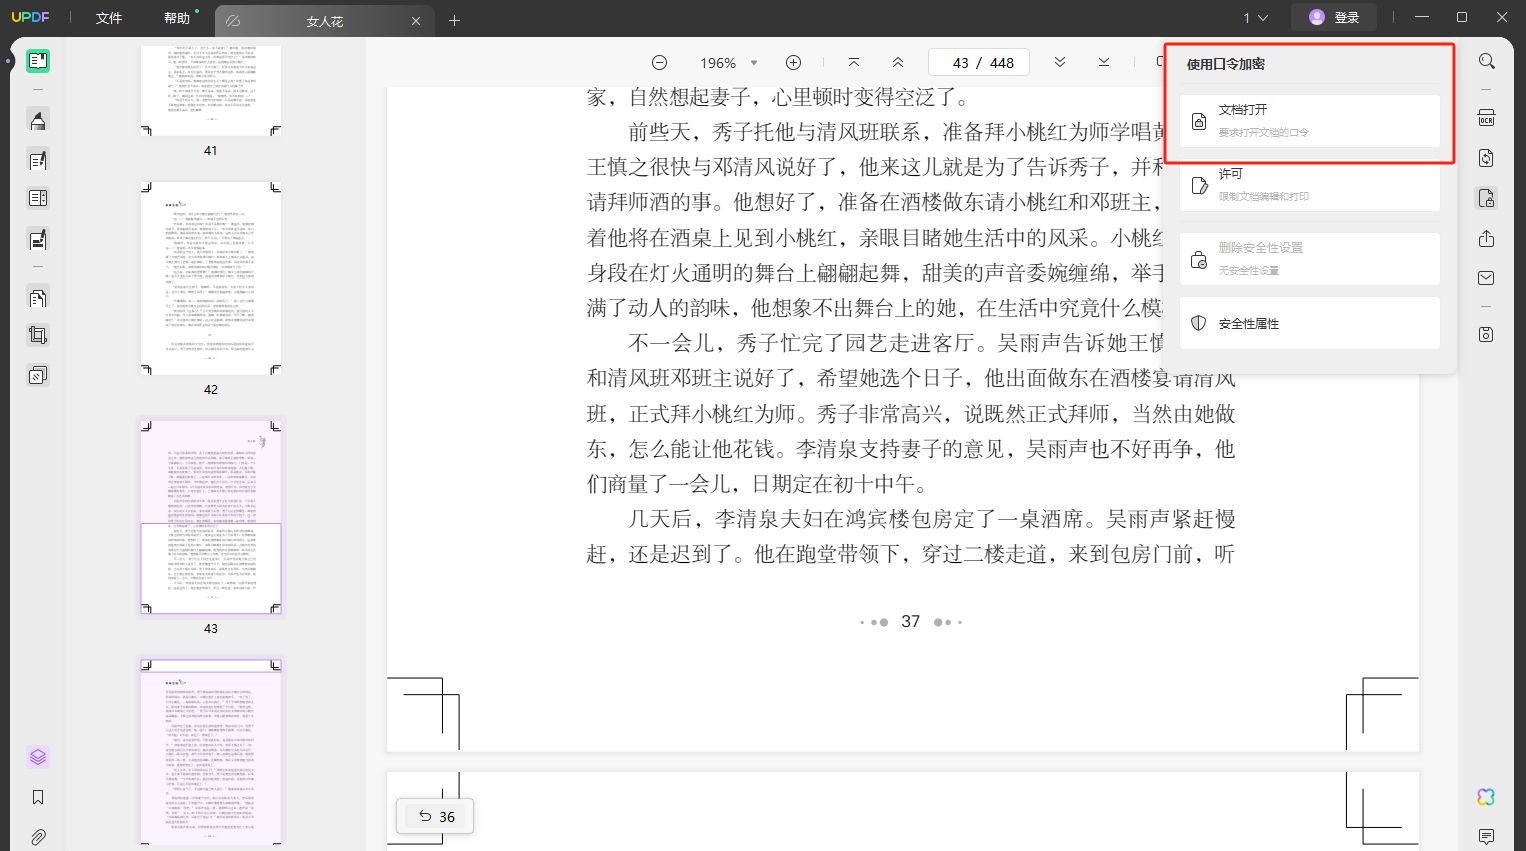Go to the previous page
The image size is (1526, 851).
pyautogui.click(x=898, y=62)
